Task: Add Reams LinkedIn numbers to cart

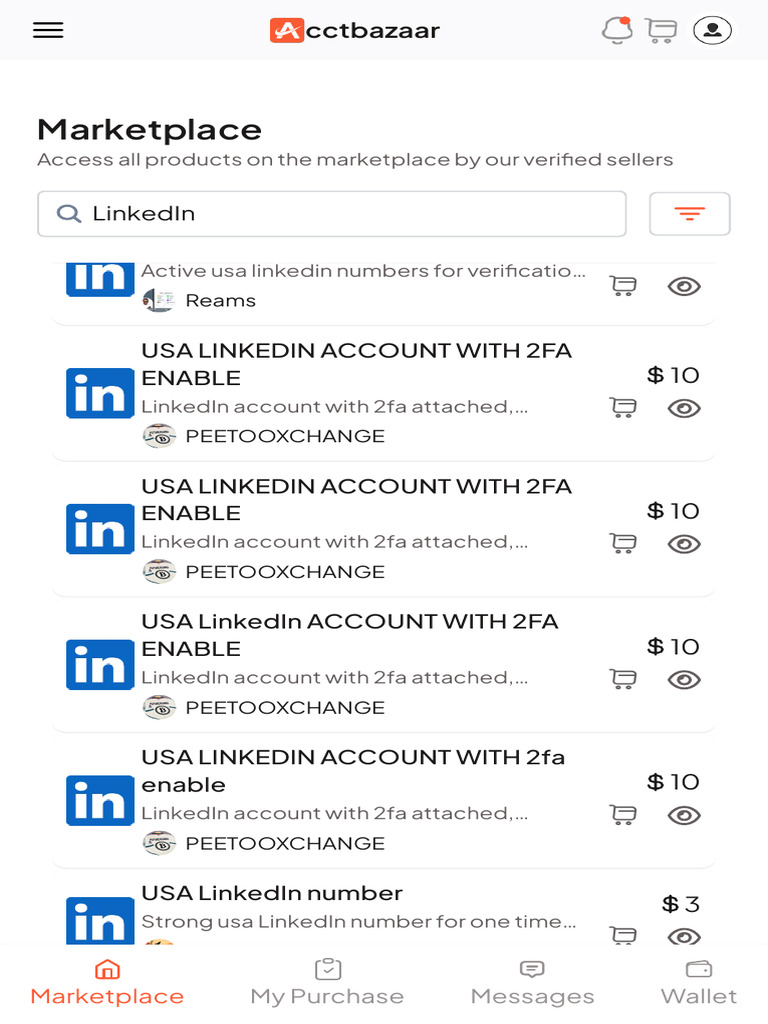Action: click(x=623, y=286)
